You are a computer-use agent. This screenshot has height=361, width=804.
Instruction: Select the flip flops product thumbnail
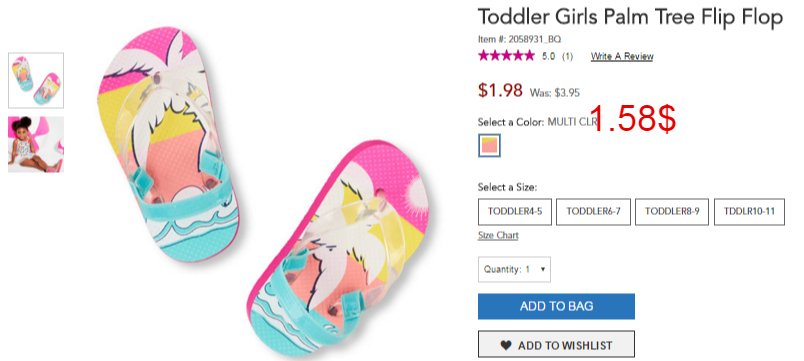36,81
